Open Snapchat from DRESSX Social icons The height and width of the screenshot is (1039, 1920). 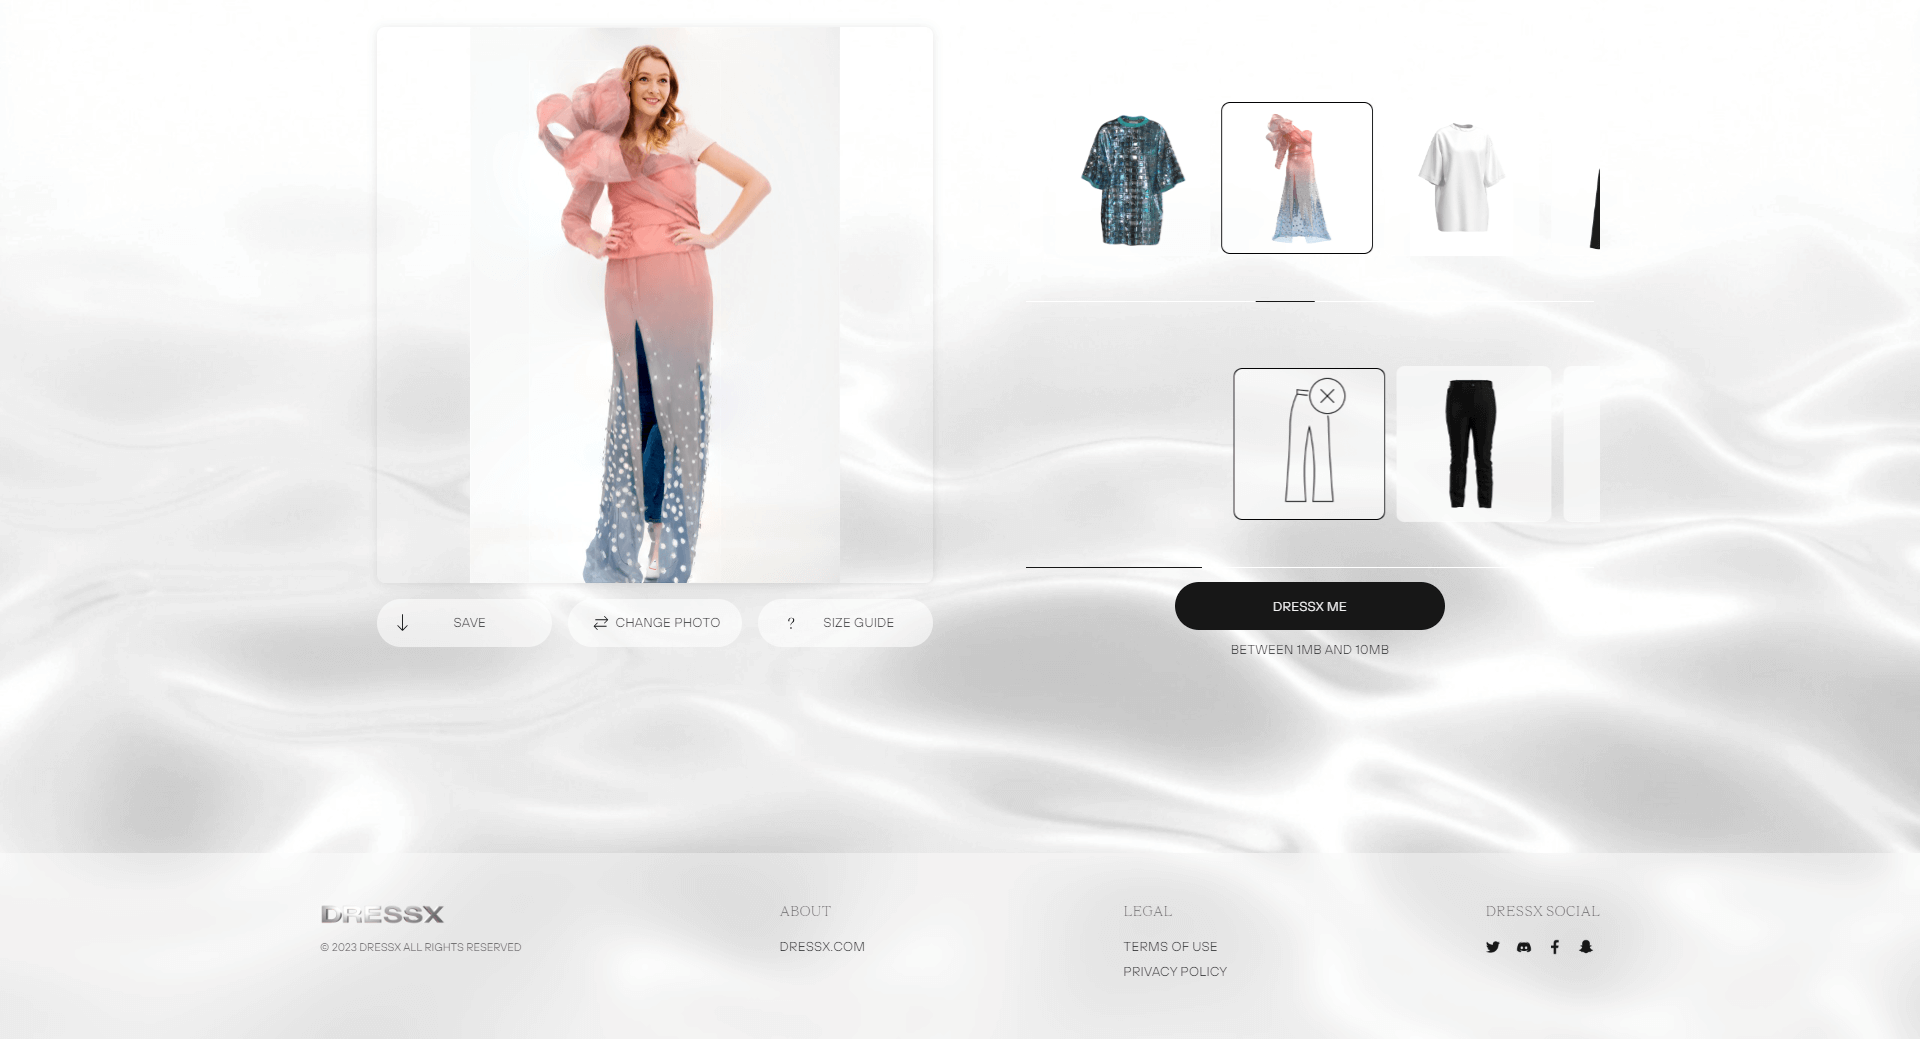point(1588,947)
